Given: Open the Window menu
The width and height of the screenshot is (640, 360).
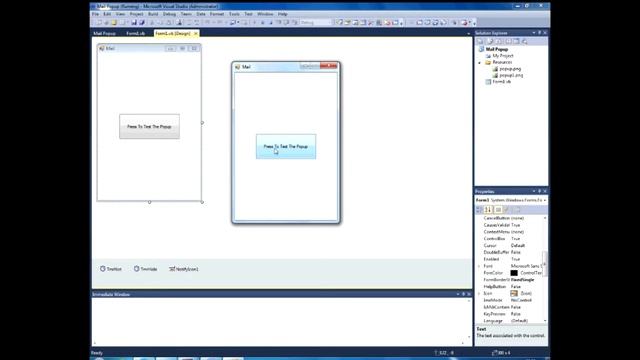Looking at the screenshot, I should tap(265, 14).
